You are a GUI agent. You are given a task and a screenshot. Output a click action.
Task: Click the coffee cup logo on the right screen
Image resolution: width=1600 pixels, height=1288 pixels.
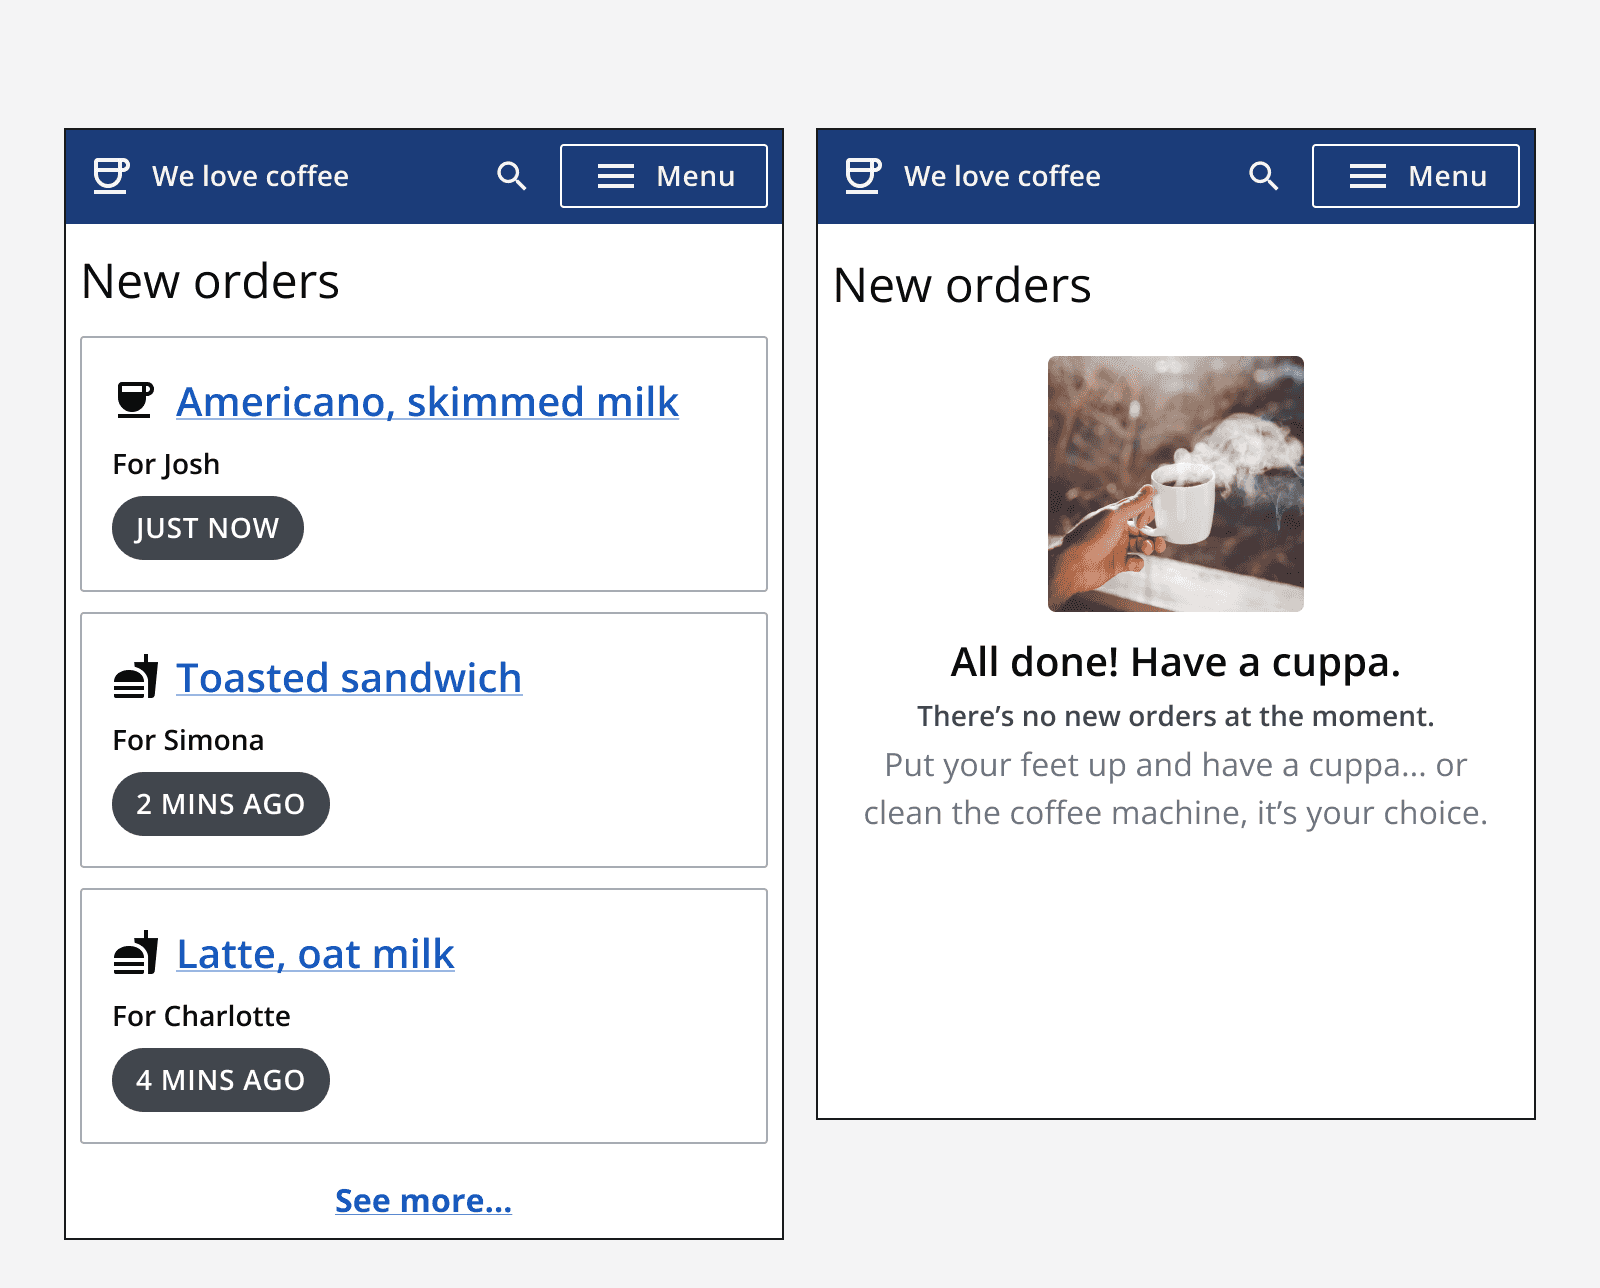[x=862, y=176]
